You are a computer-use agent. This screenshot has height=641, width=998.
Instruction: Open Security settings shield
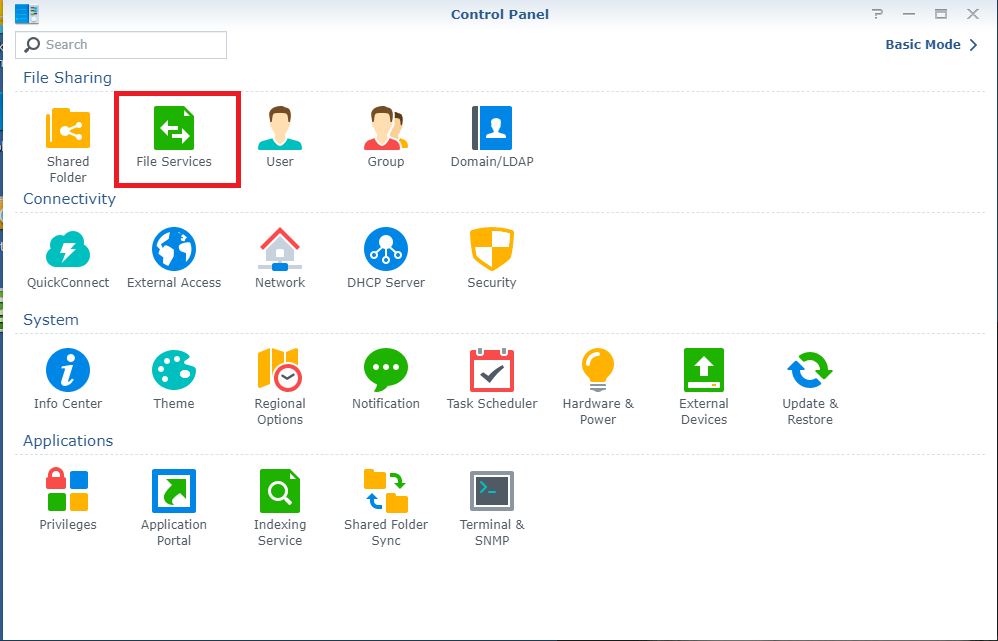[492, 251]
